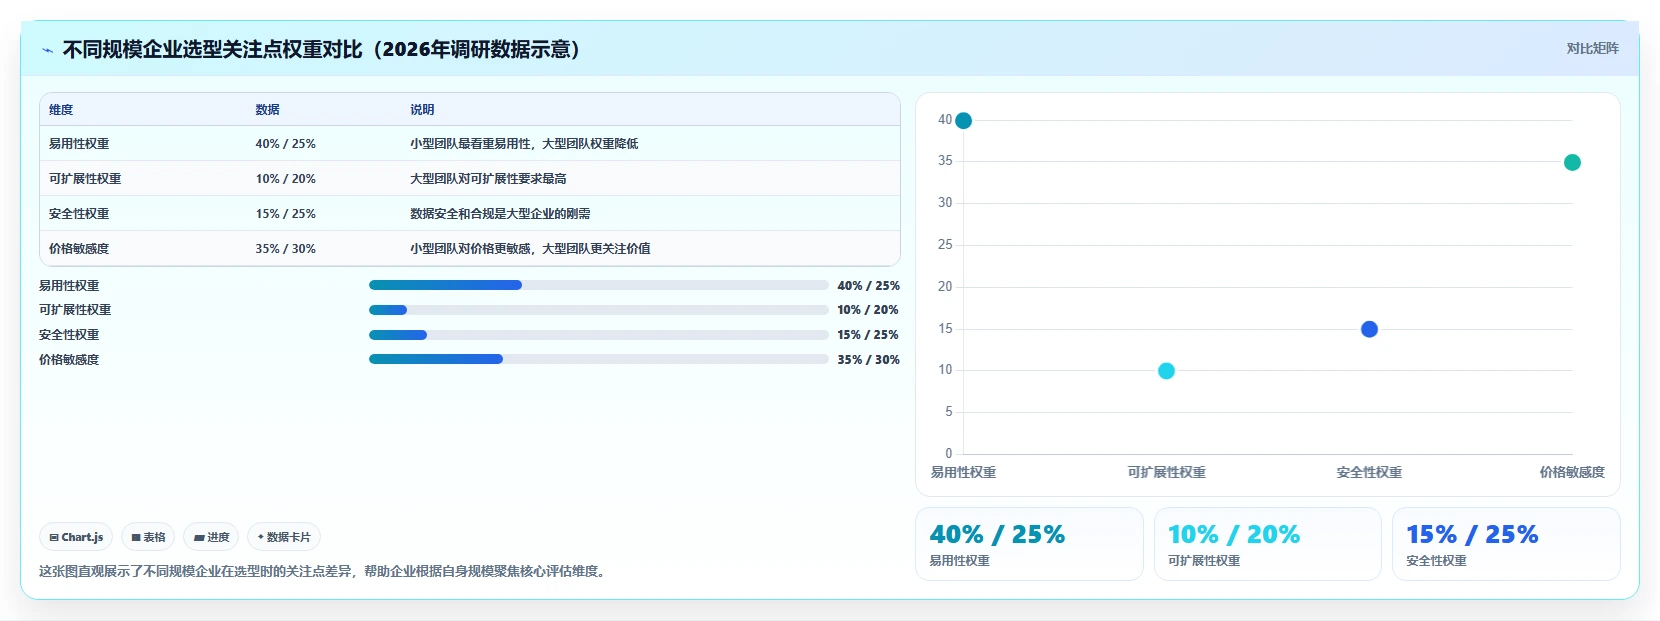Click the 表格 tag chip
Image resolution: width=1660 pixels, height=621 pixels.
148,537
